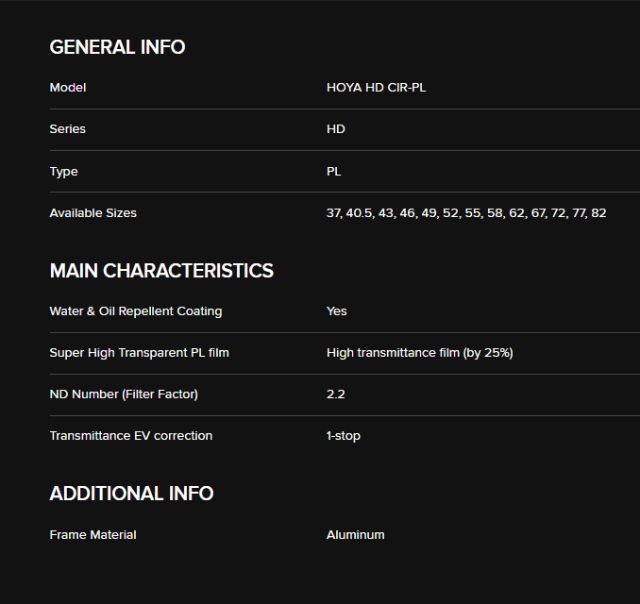This screenshot has height=604, width=640.
Task: Select the PL type value
Action: click(x=334, y=171)
